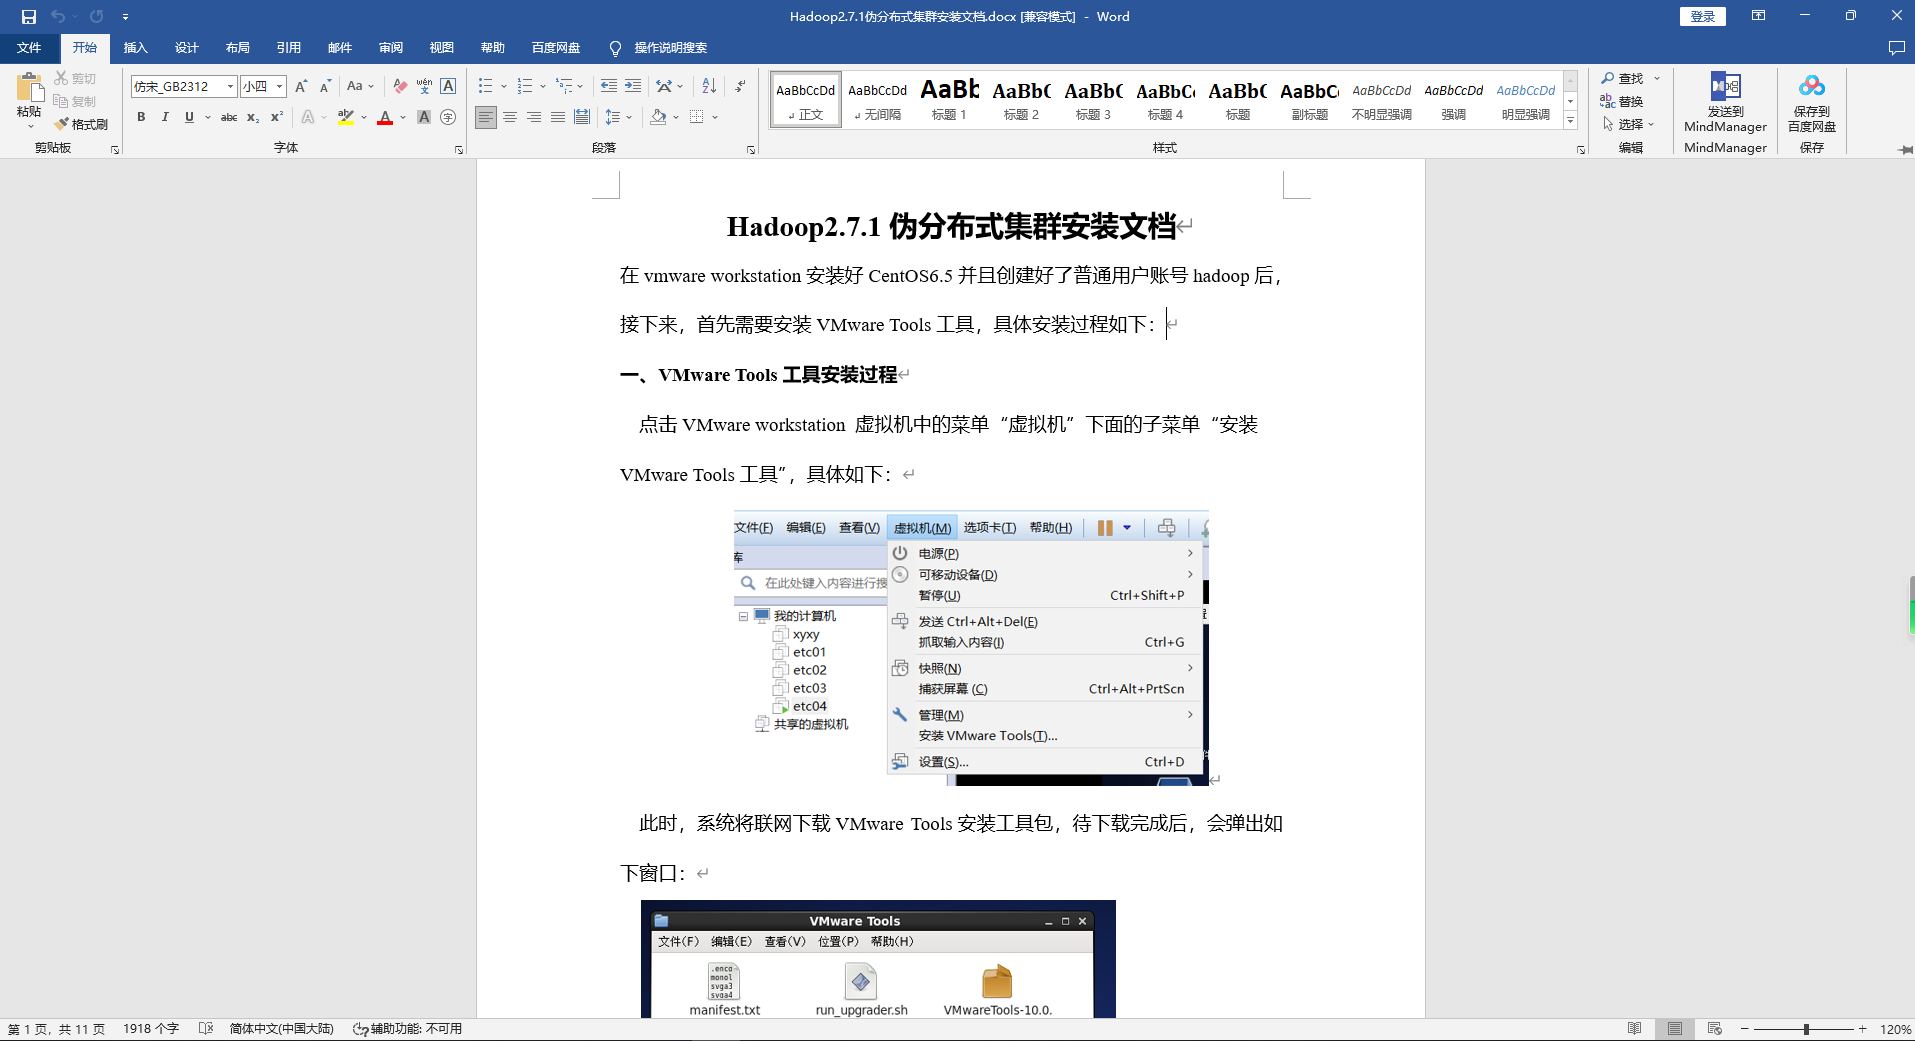Toggle superscript formatting
1915x1041 pixels.
(277, 117)
